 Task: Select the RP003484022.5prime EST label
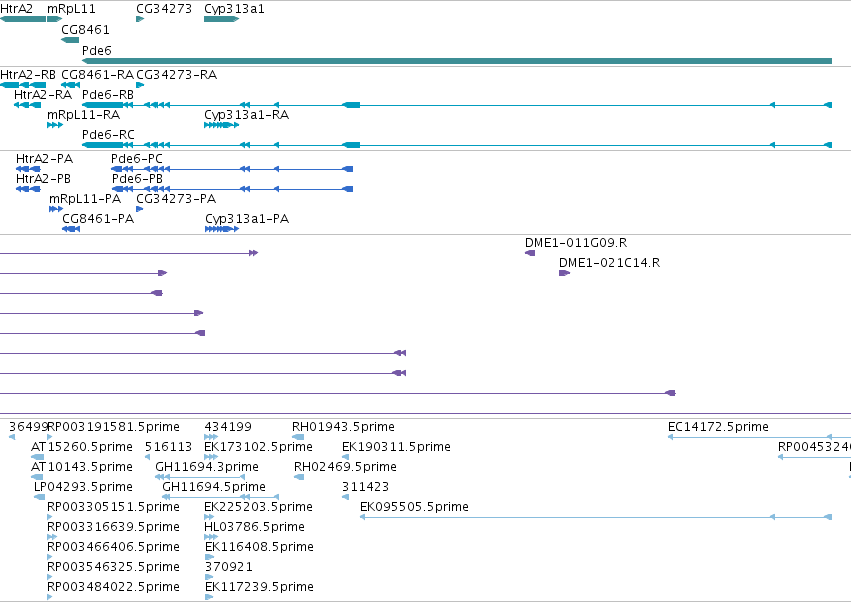point(113,587)
